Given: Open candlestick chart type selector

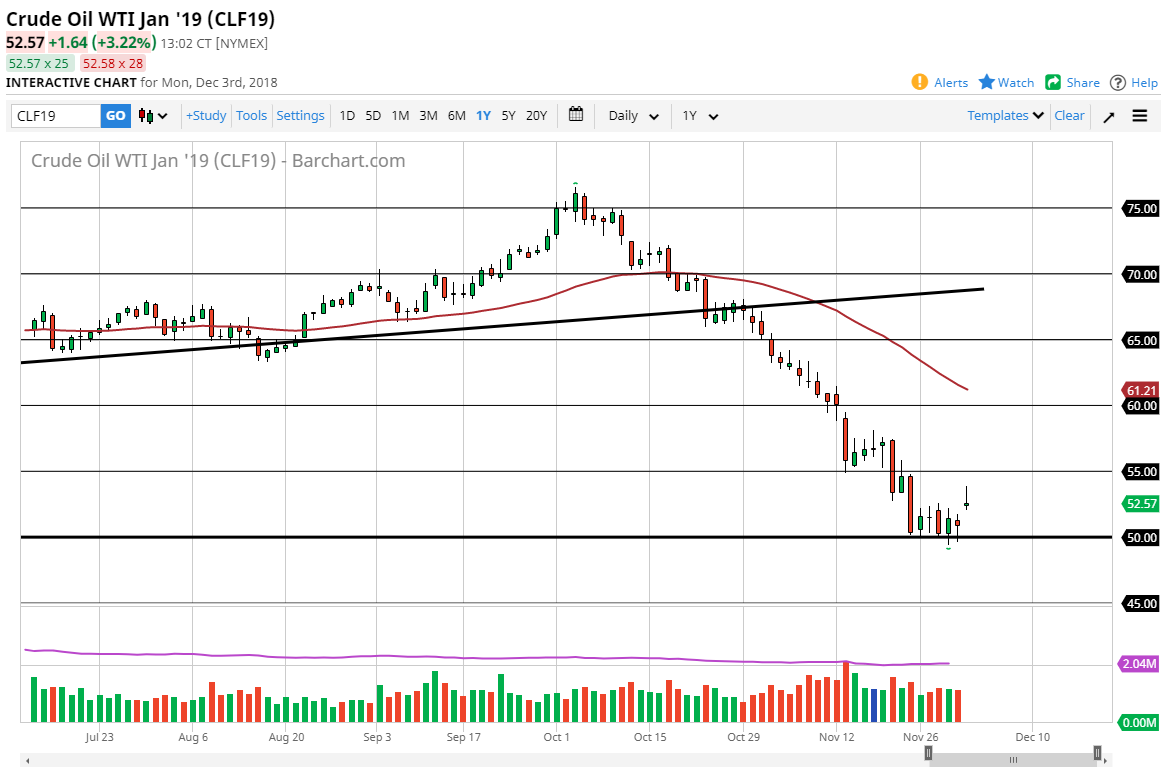Looking at the screenshot, I should [x=153, y=116].
